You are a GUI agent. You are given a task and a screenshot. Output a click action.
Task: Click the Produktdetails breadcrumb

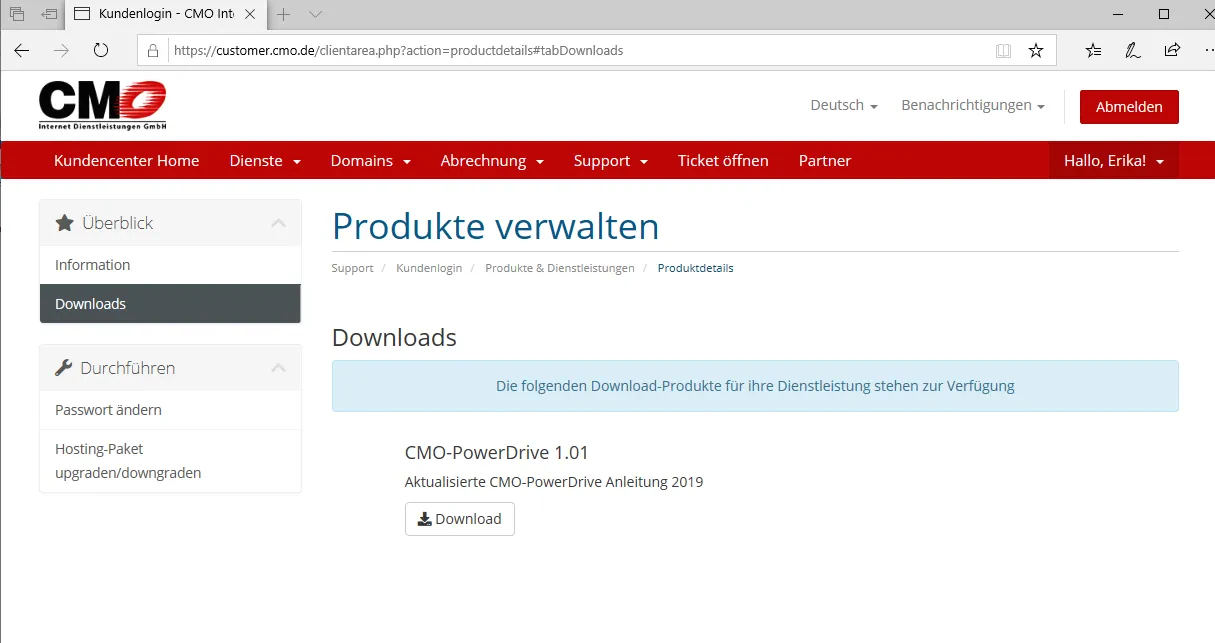tap(696, 268)
